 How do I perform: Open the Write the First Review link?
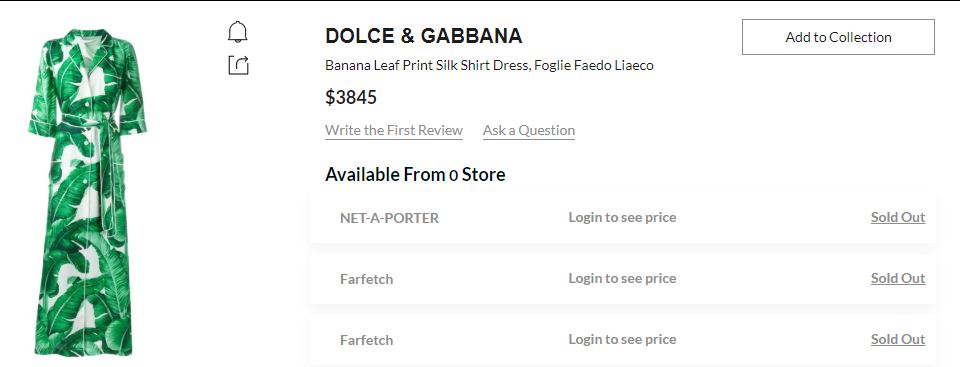[394, 131]
